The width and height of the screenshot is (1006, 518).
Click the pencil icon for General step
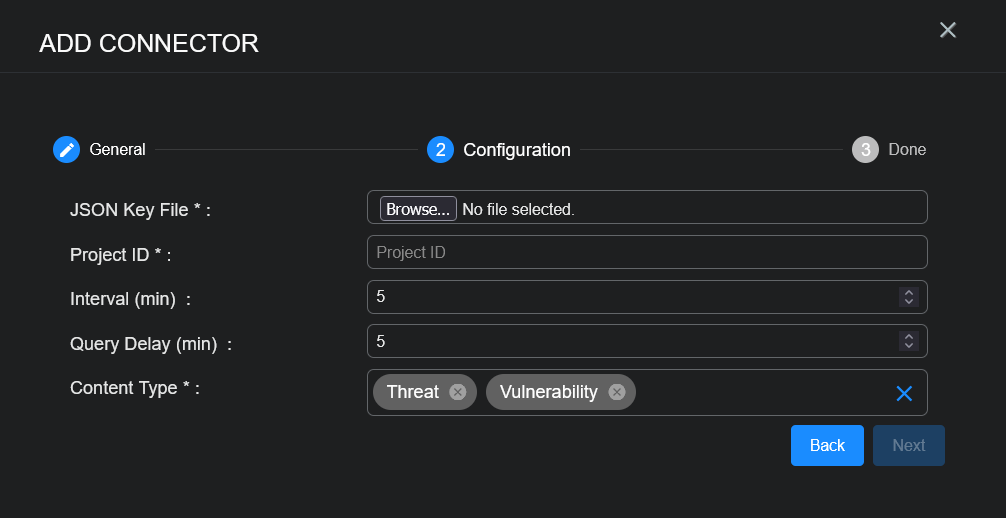point(66,150)
